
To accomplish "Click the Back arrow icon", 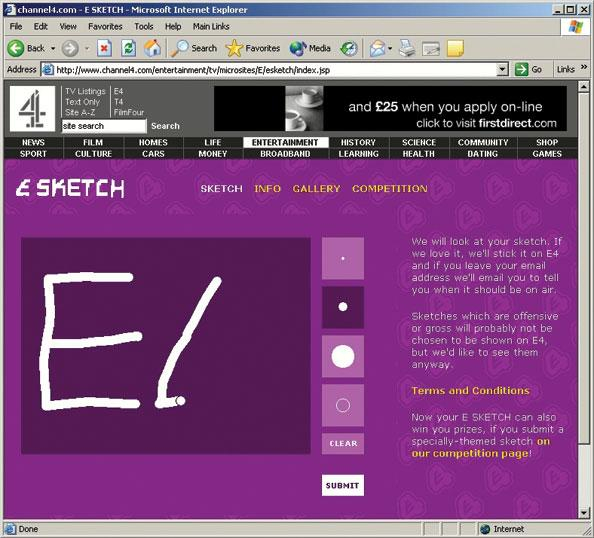I will (x=16, y=48).
